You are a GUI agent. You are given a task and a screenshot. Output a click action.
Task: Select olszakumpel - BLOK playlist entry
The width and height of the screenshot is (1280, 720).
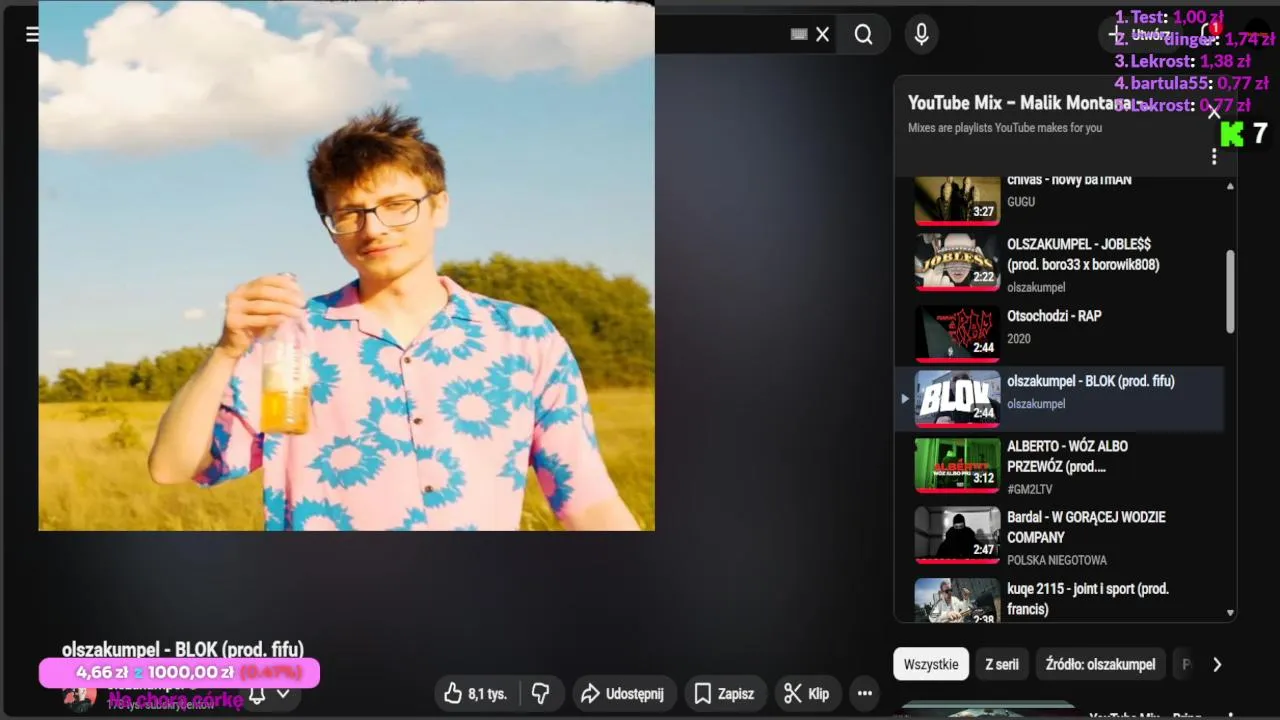pyautogui.click(x=1060, y=399)
